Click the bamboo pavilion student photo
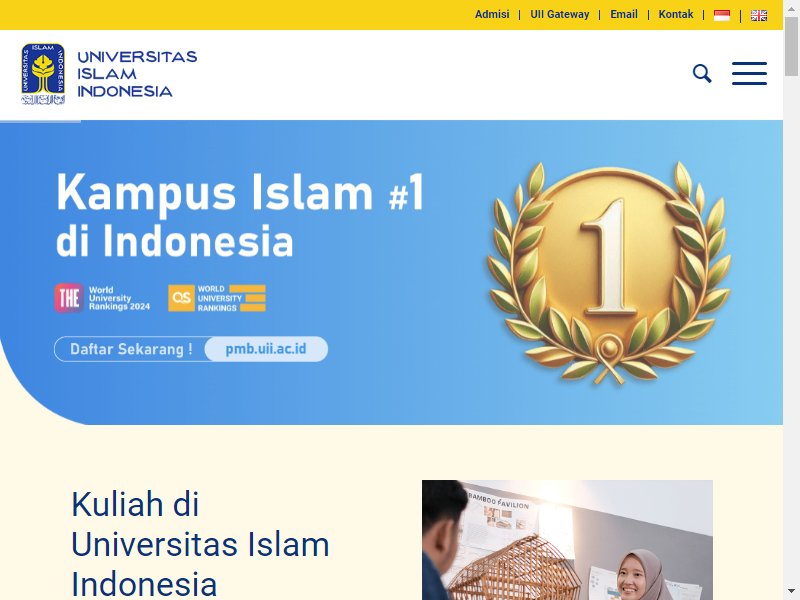This screenshot has height=600, width=800. (567, 540)
